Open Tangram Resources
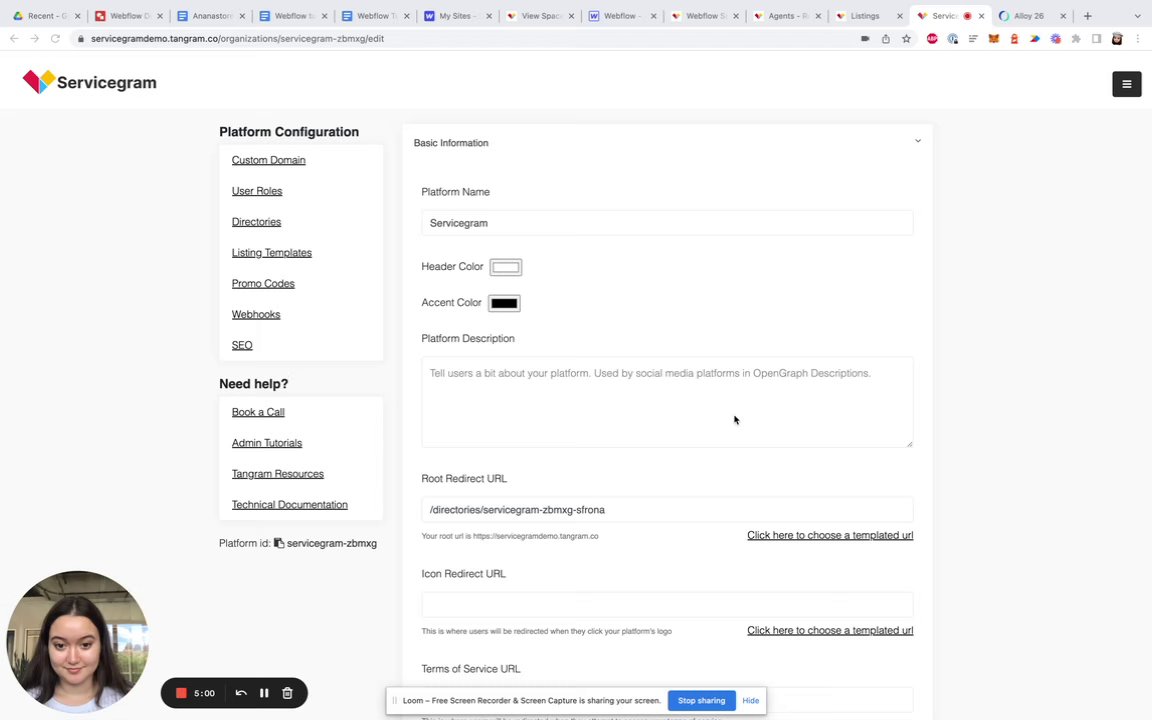1152x720 pixels. pos(278,474)
